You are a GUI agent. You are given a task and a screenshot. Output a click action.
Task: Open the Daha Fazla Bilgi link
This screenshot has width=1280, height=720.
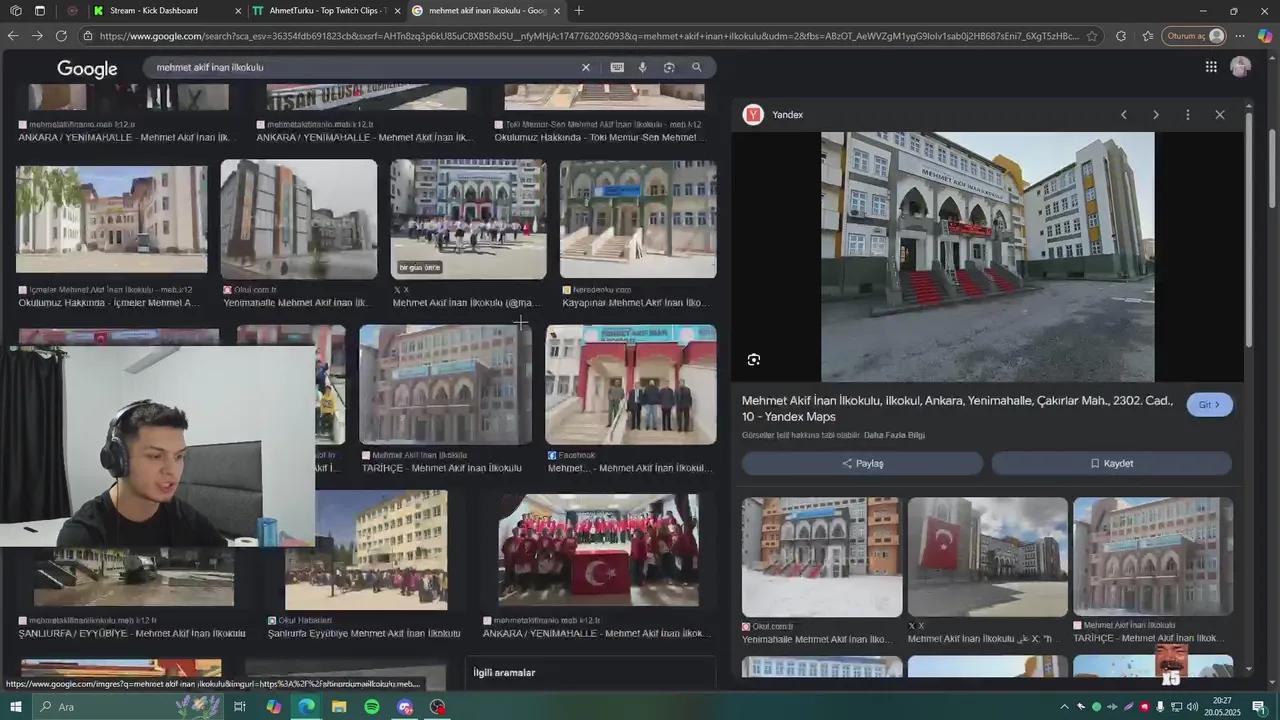[x=894, y=435]
